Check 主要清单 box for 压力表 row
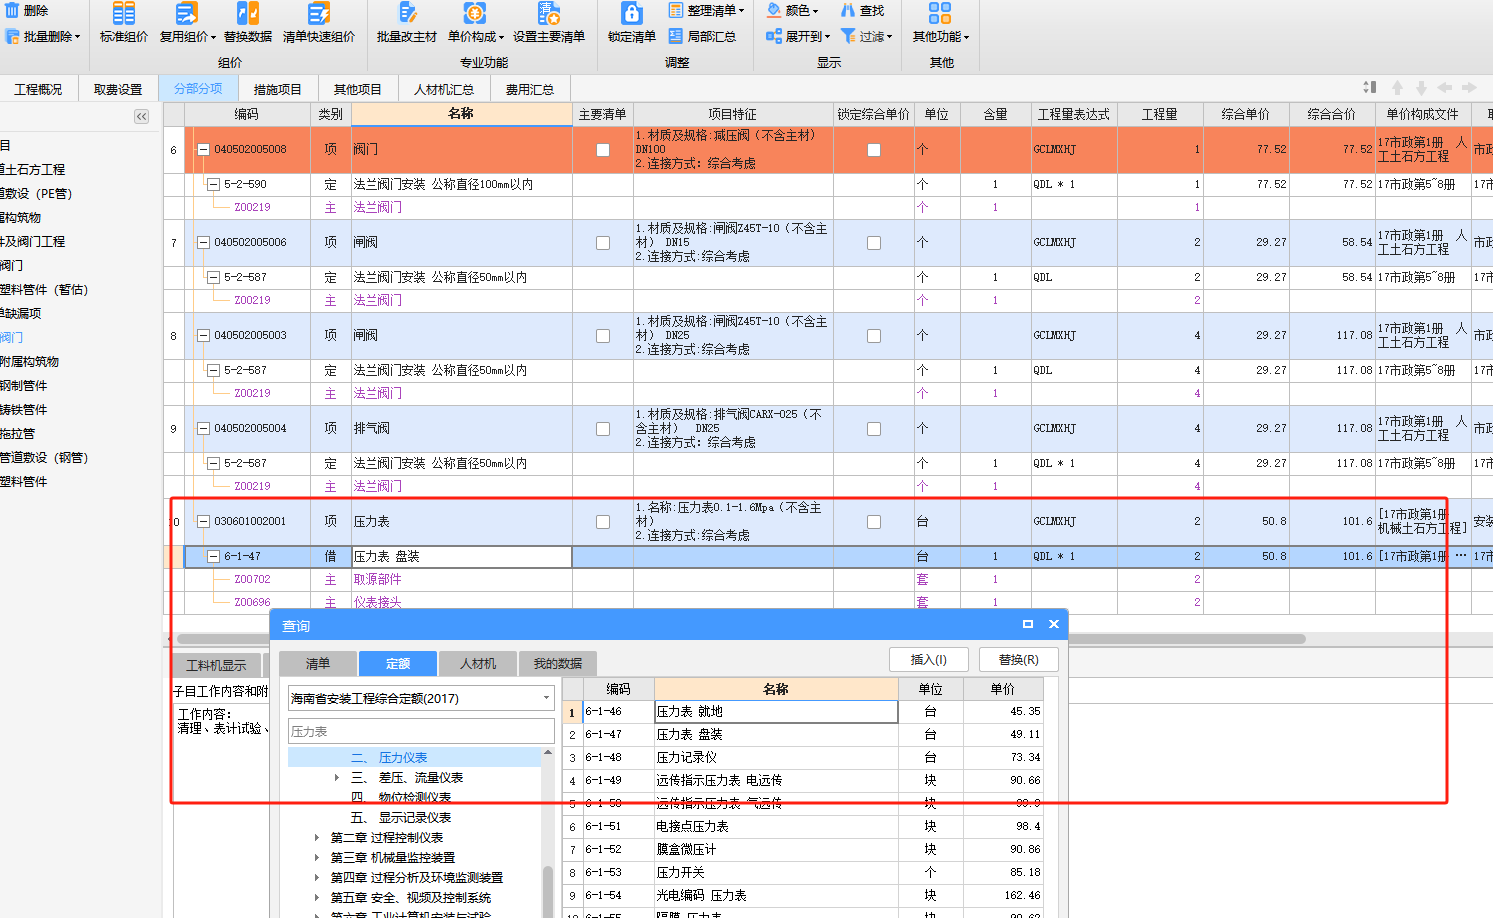The height and width of the screenshot is (918, 1493). (603, 522)
